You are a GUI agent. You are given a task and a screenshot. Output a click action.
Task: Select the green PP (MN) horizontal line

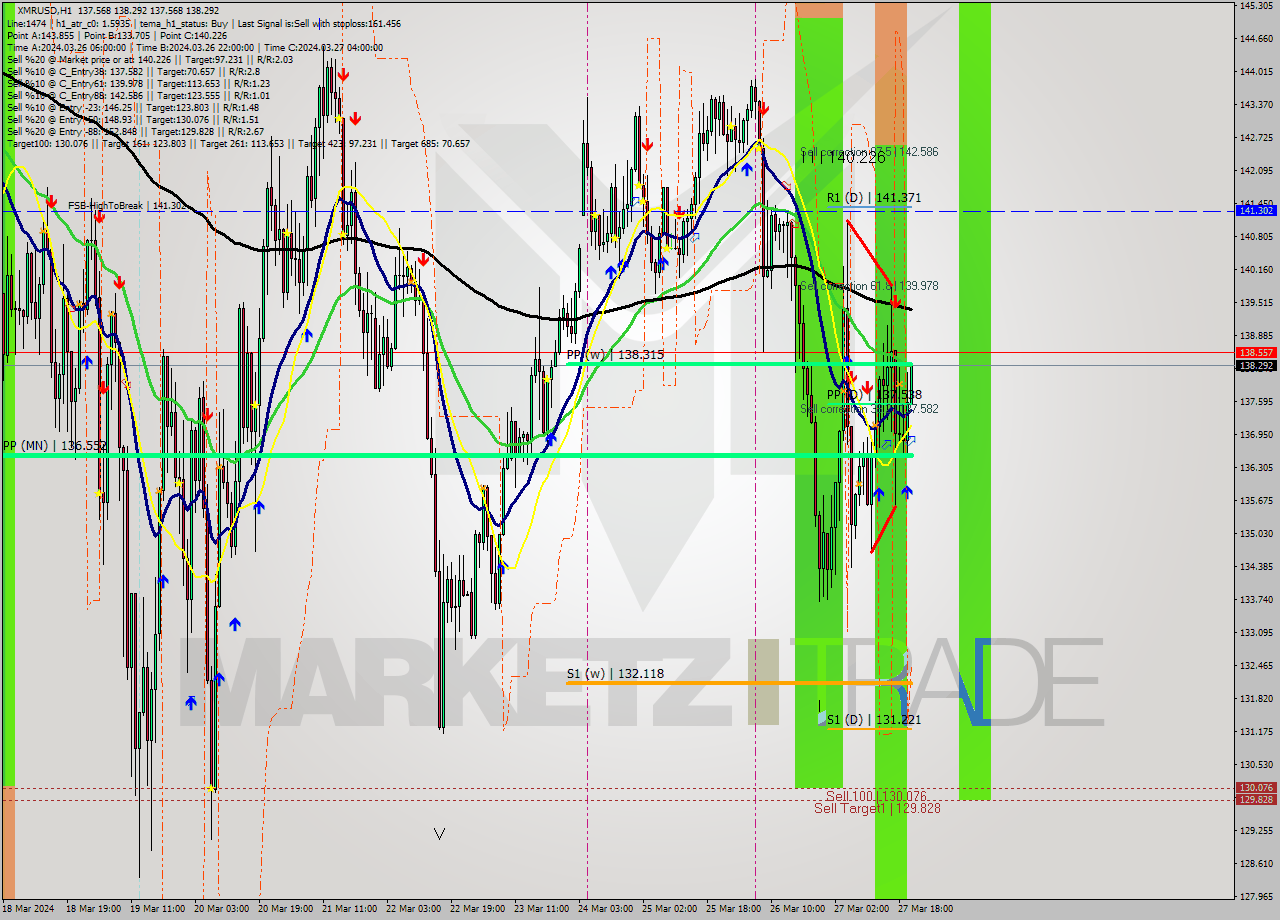click(457, 455)
